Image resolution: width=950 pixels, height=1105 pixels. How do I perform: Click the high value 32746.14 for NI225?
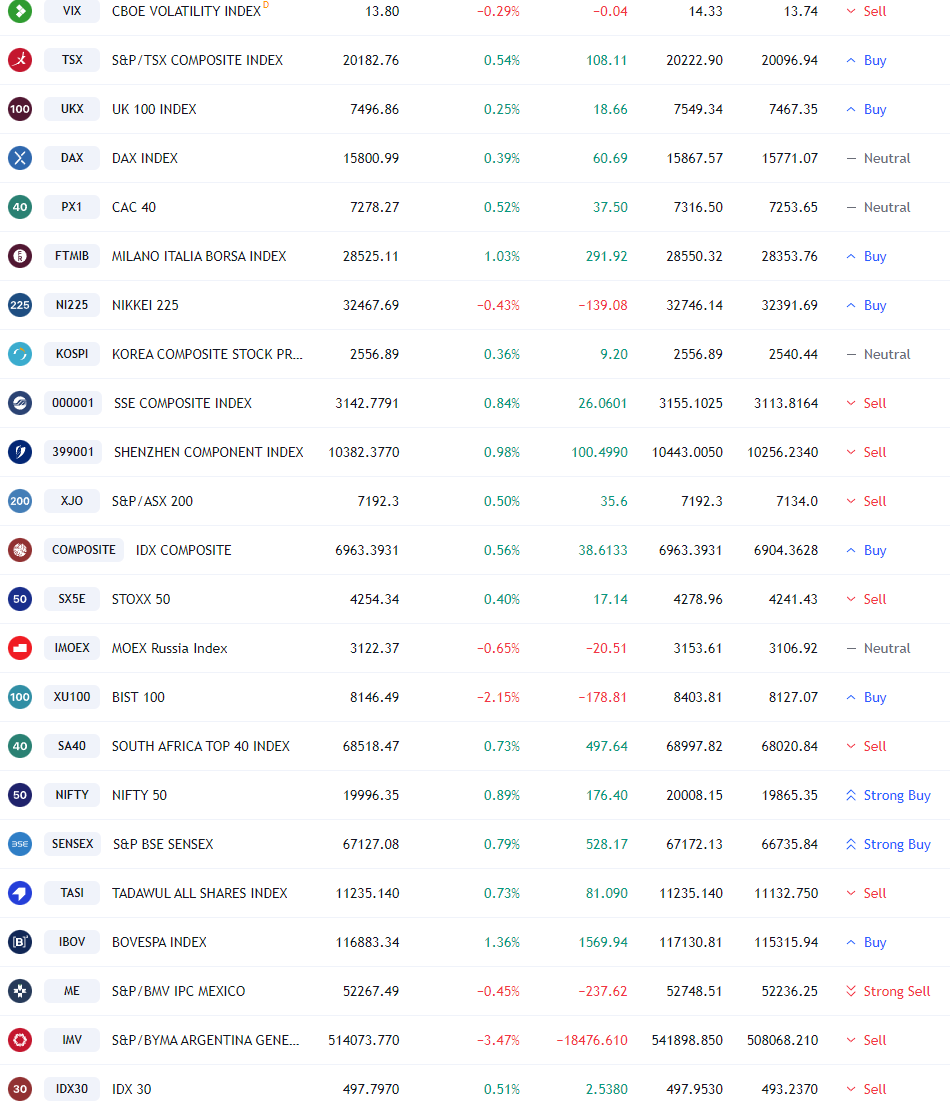(694, 305)
